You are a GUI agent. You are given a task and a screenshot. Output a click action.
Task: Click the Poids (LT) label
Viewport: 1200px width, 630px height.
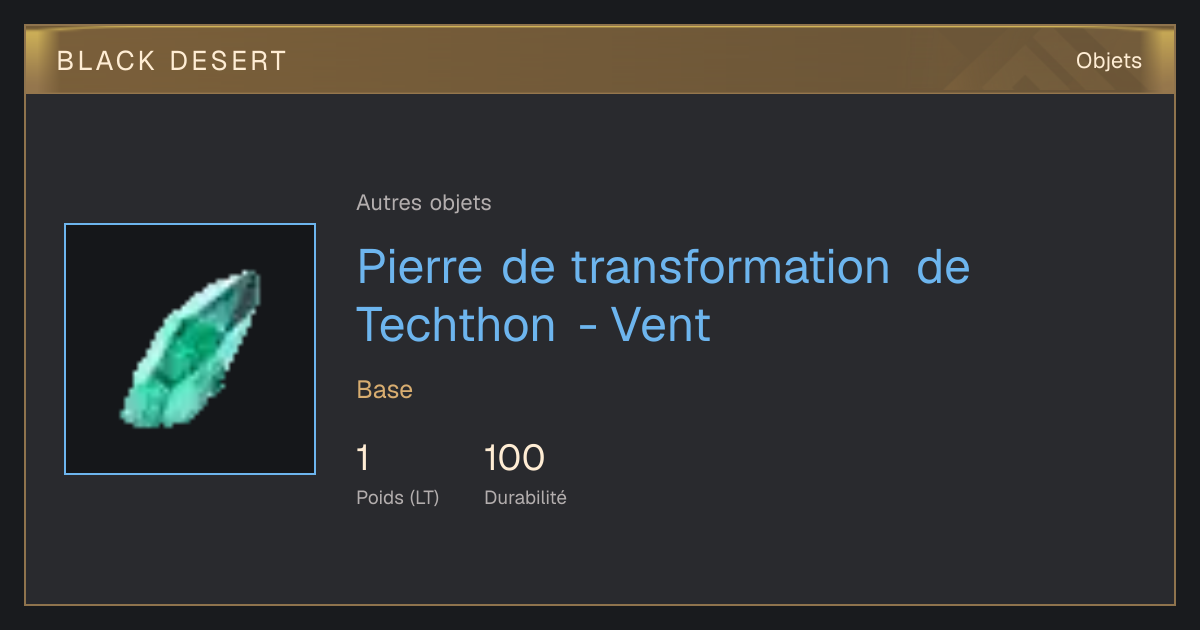(x=398, y=497)
